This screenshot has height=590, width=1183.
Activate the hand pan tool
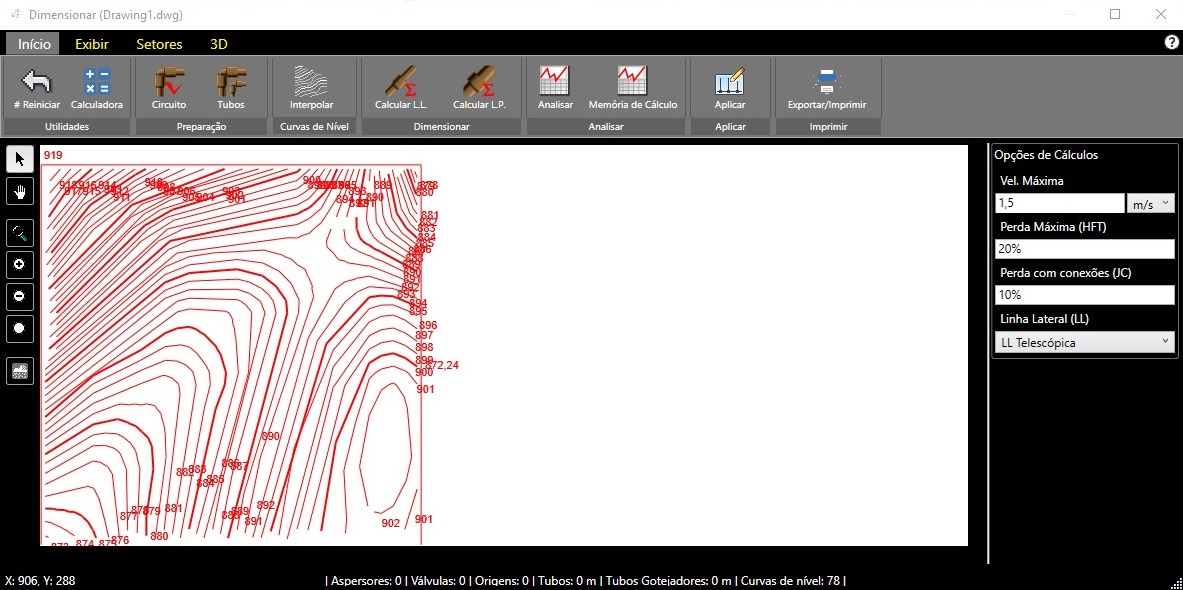(x=20, y=192)
